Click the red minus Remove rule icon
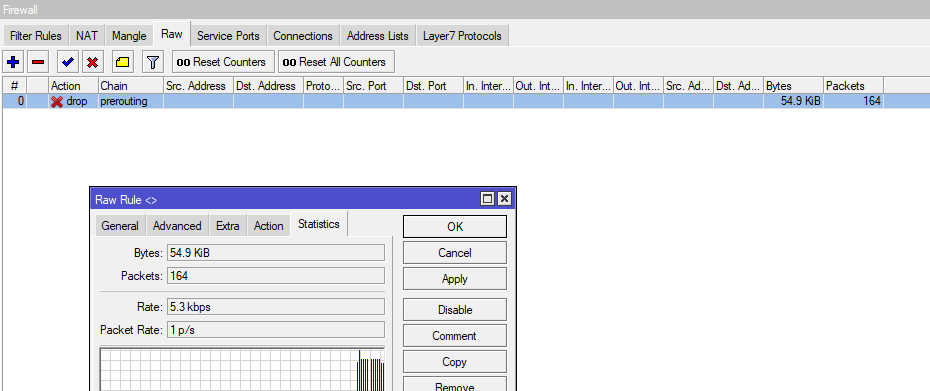 click(x=38, y=62)
